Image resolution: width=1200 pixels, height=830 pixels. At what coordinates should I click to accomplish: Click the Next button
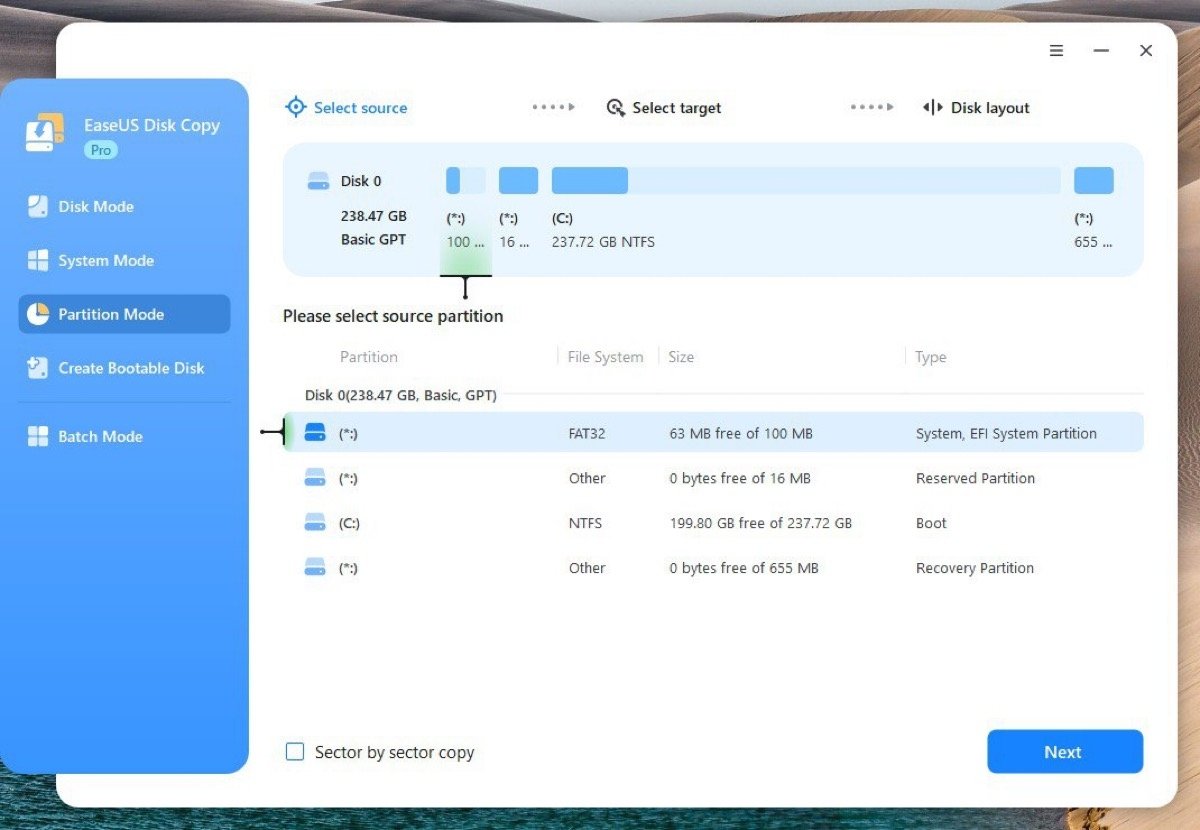[x=1065, y=752]
